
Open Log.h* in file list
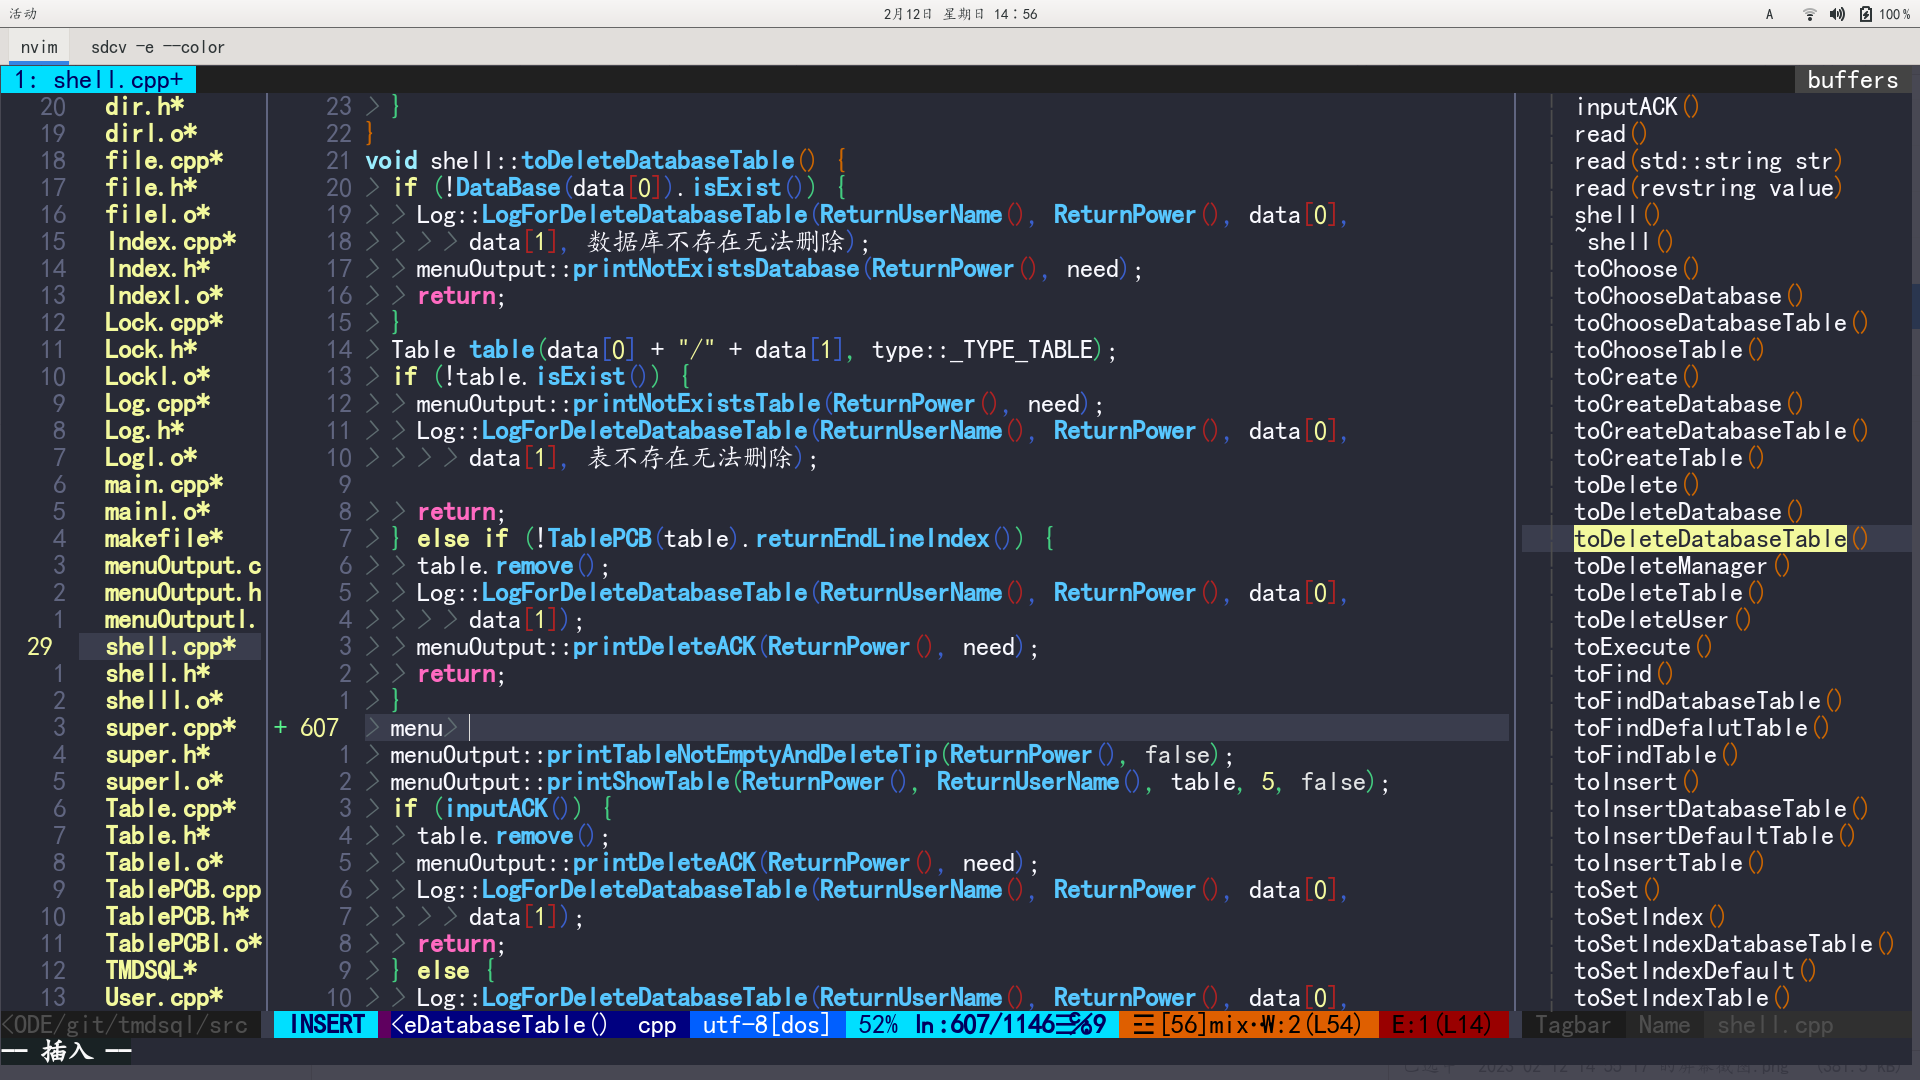coord(145,431)
